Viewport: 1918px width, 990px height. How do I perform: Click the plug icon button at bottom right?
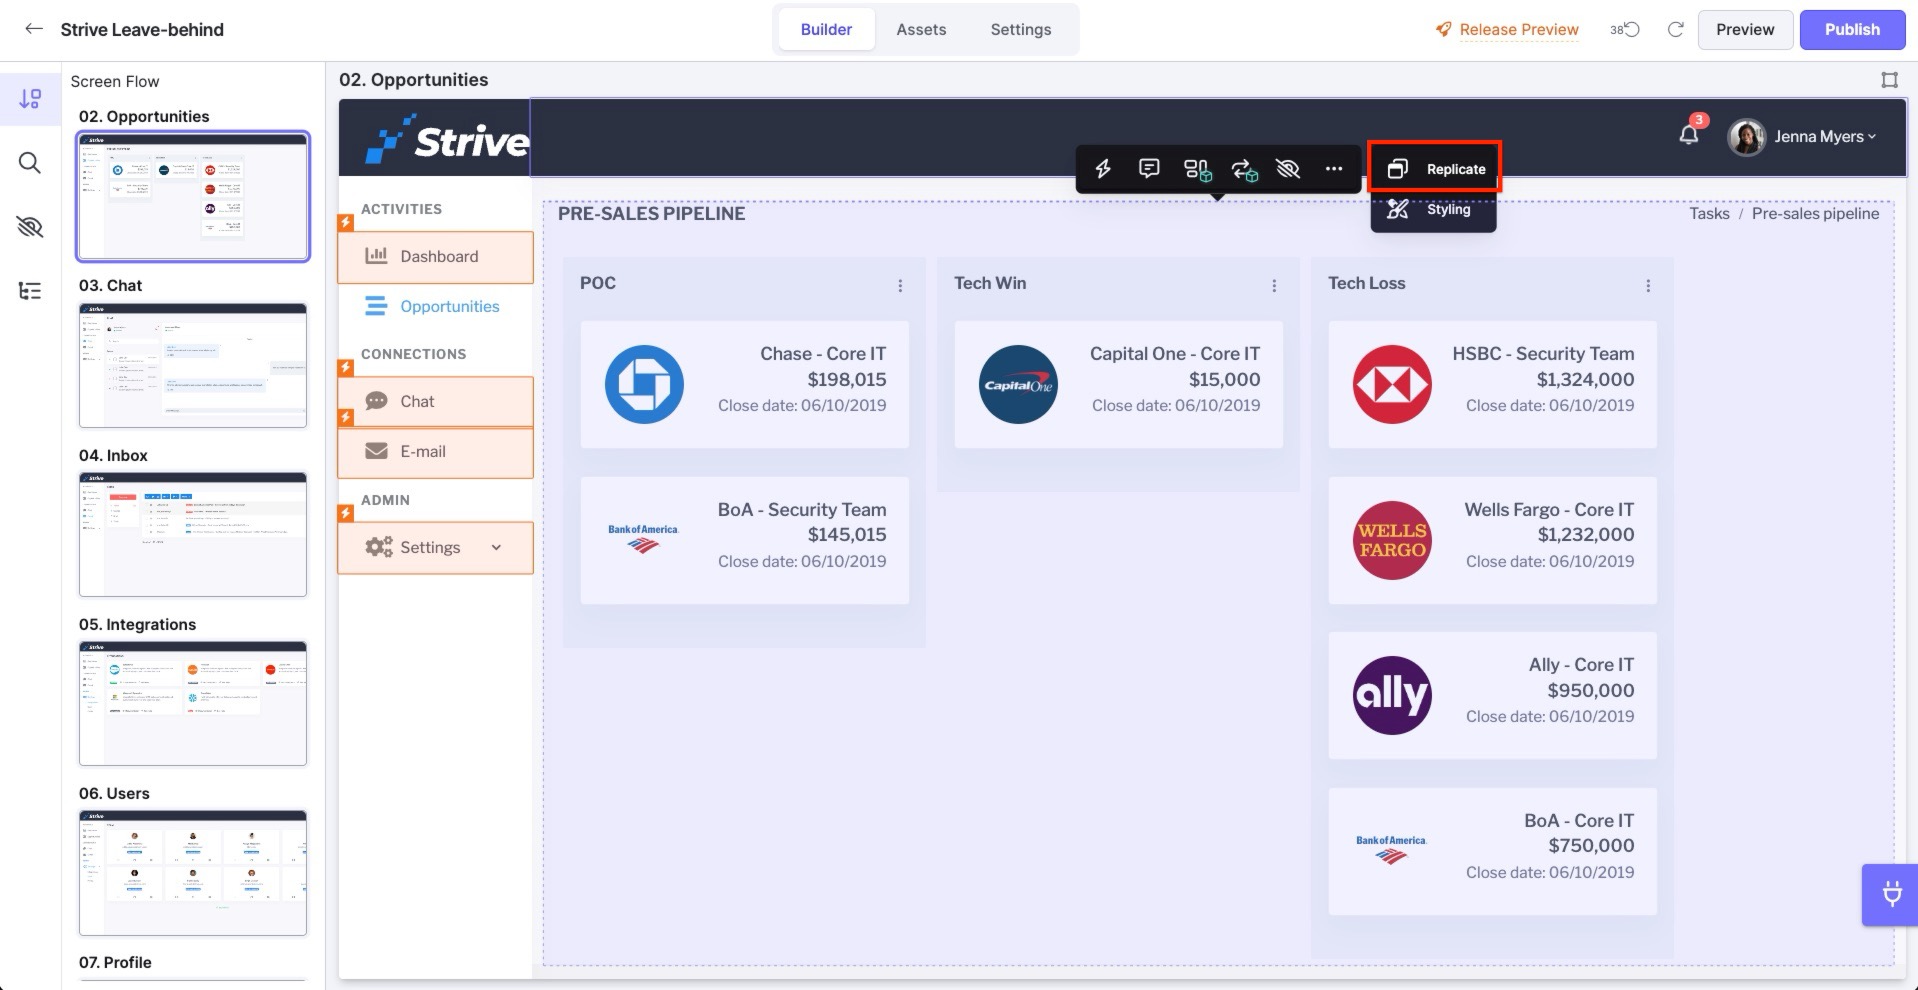(1891, 894)
